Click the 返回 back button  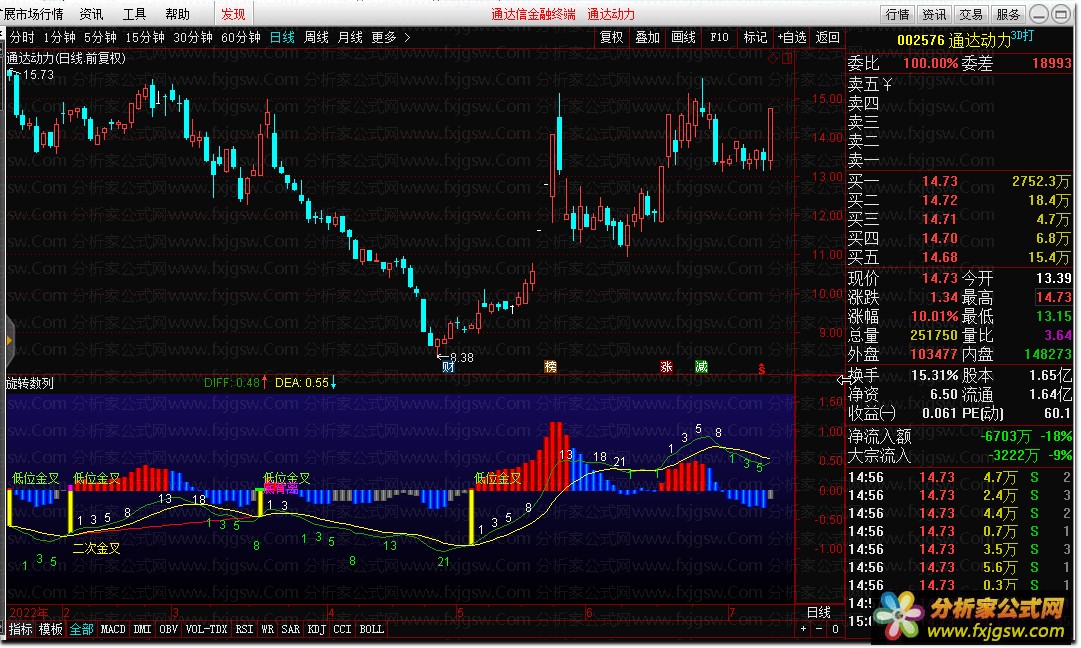coord(827,37)
